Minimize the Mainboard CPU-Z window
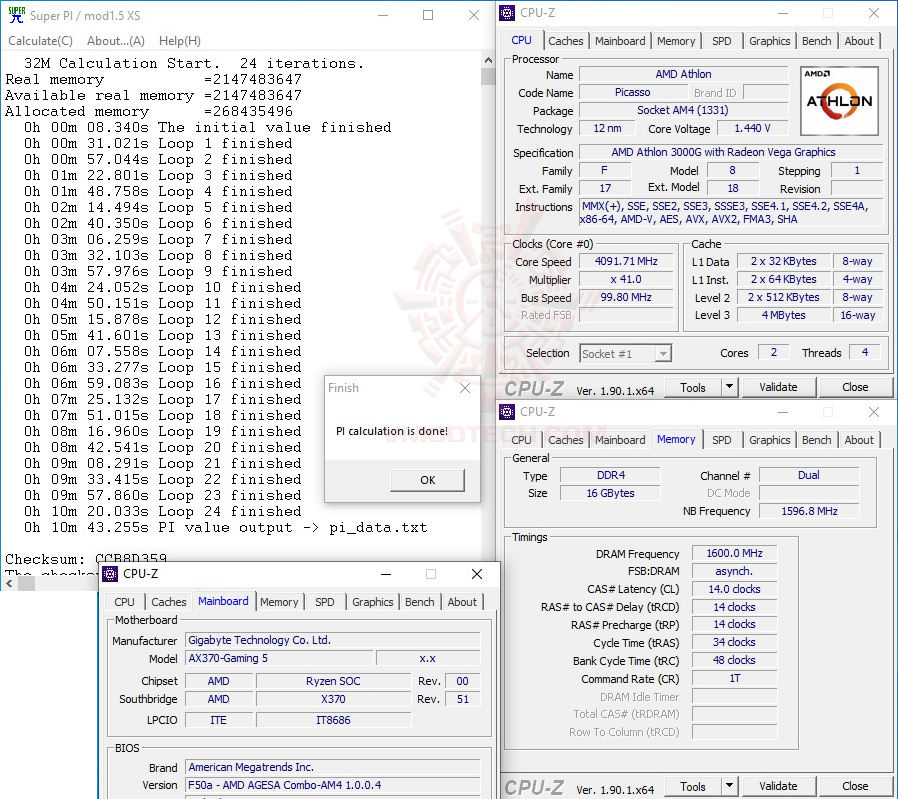This screenshot has width=898, height=799. pyautogui.click(x=386, y=574)
